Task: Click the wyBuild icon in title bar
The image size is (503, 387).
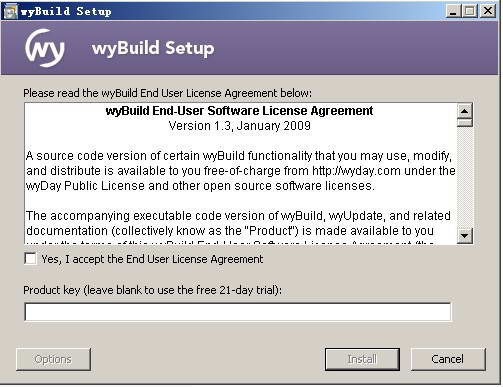Action: click(10, 11)
